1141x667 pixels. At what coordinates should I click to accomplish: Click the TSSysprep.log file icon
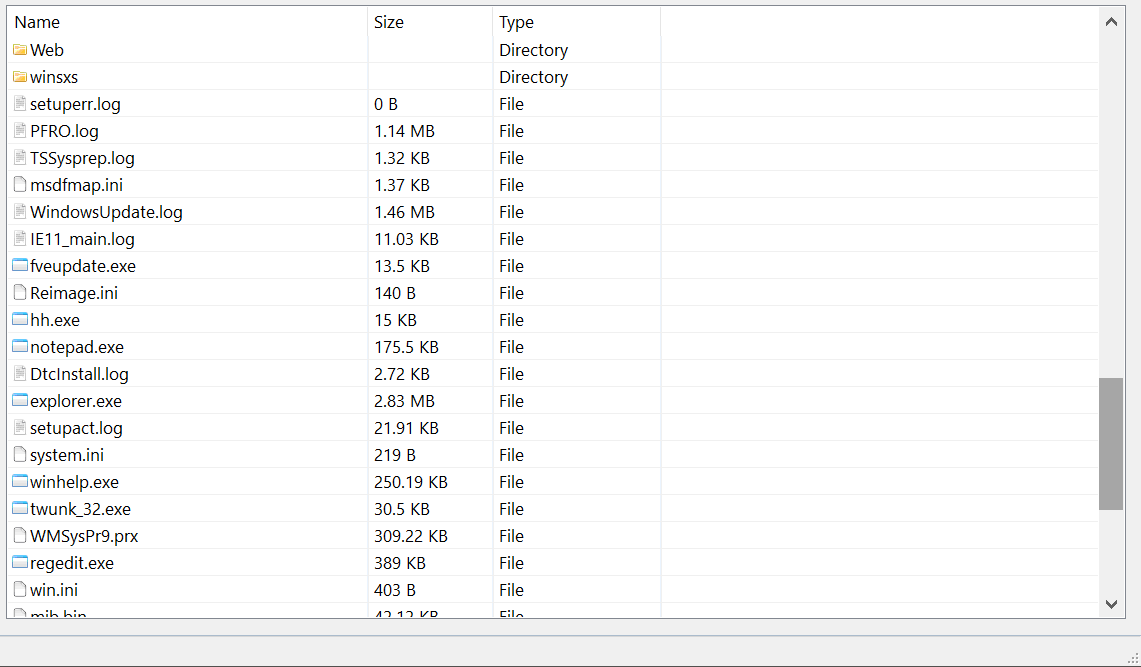coord(20,158)
